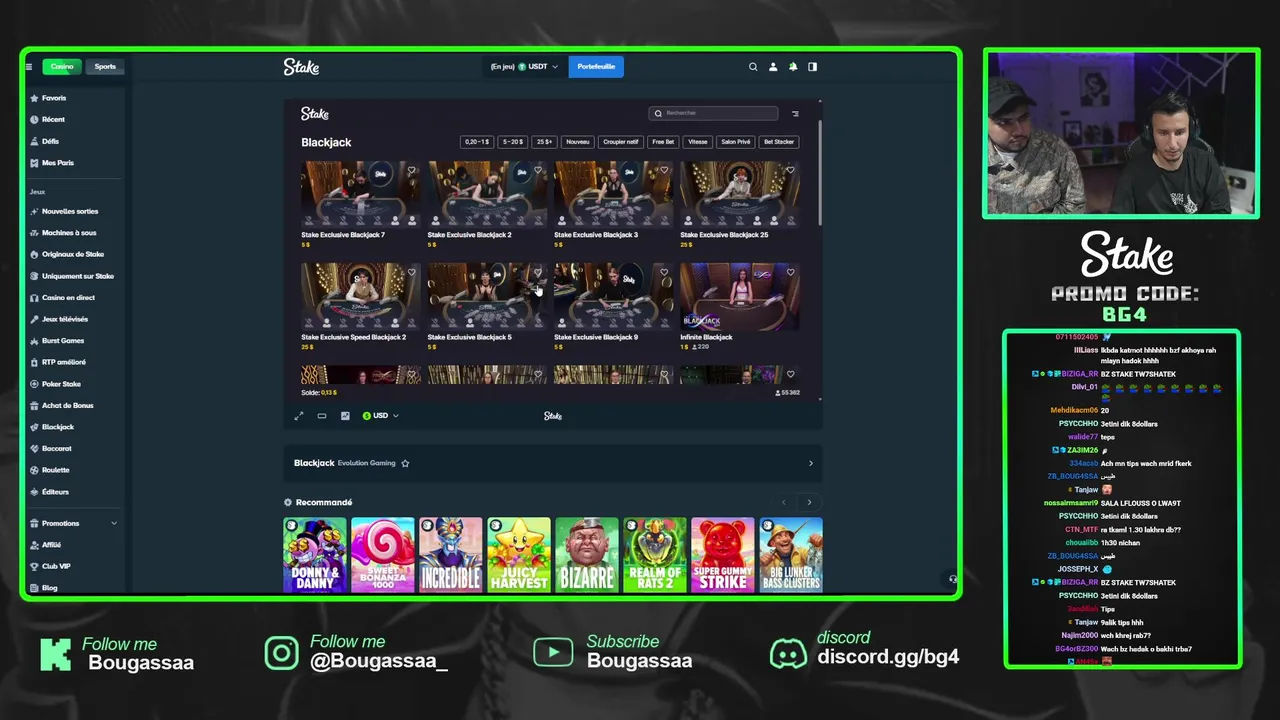Favorite Stake Exclusive Blackjack 9 heart

pyautogui.click(x=664, y=273)
